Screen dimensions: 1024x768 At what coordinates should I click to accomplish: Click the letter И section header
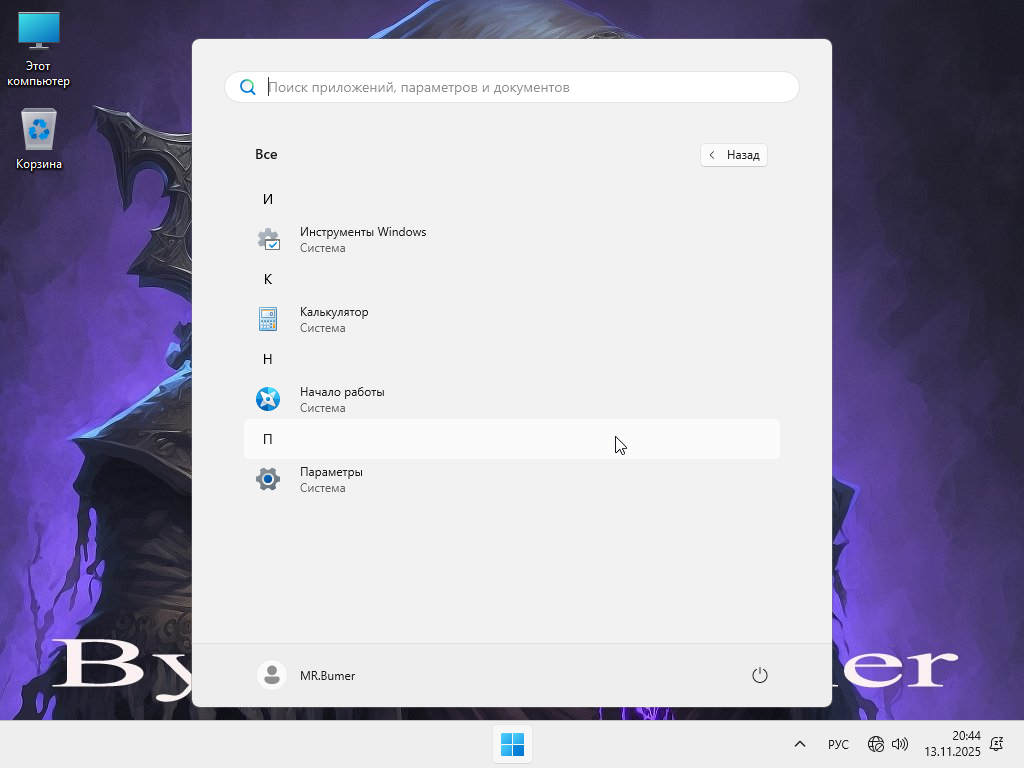(x=268, y=199)
